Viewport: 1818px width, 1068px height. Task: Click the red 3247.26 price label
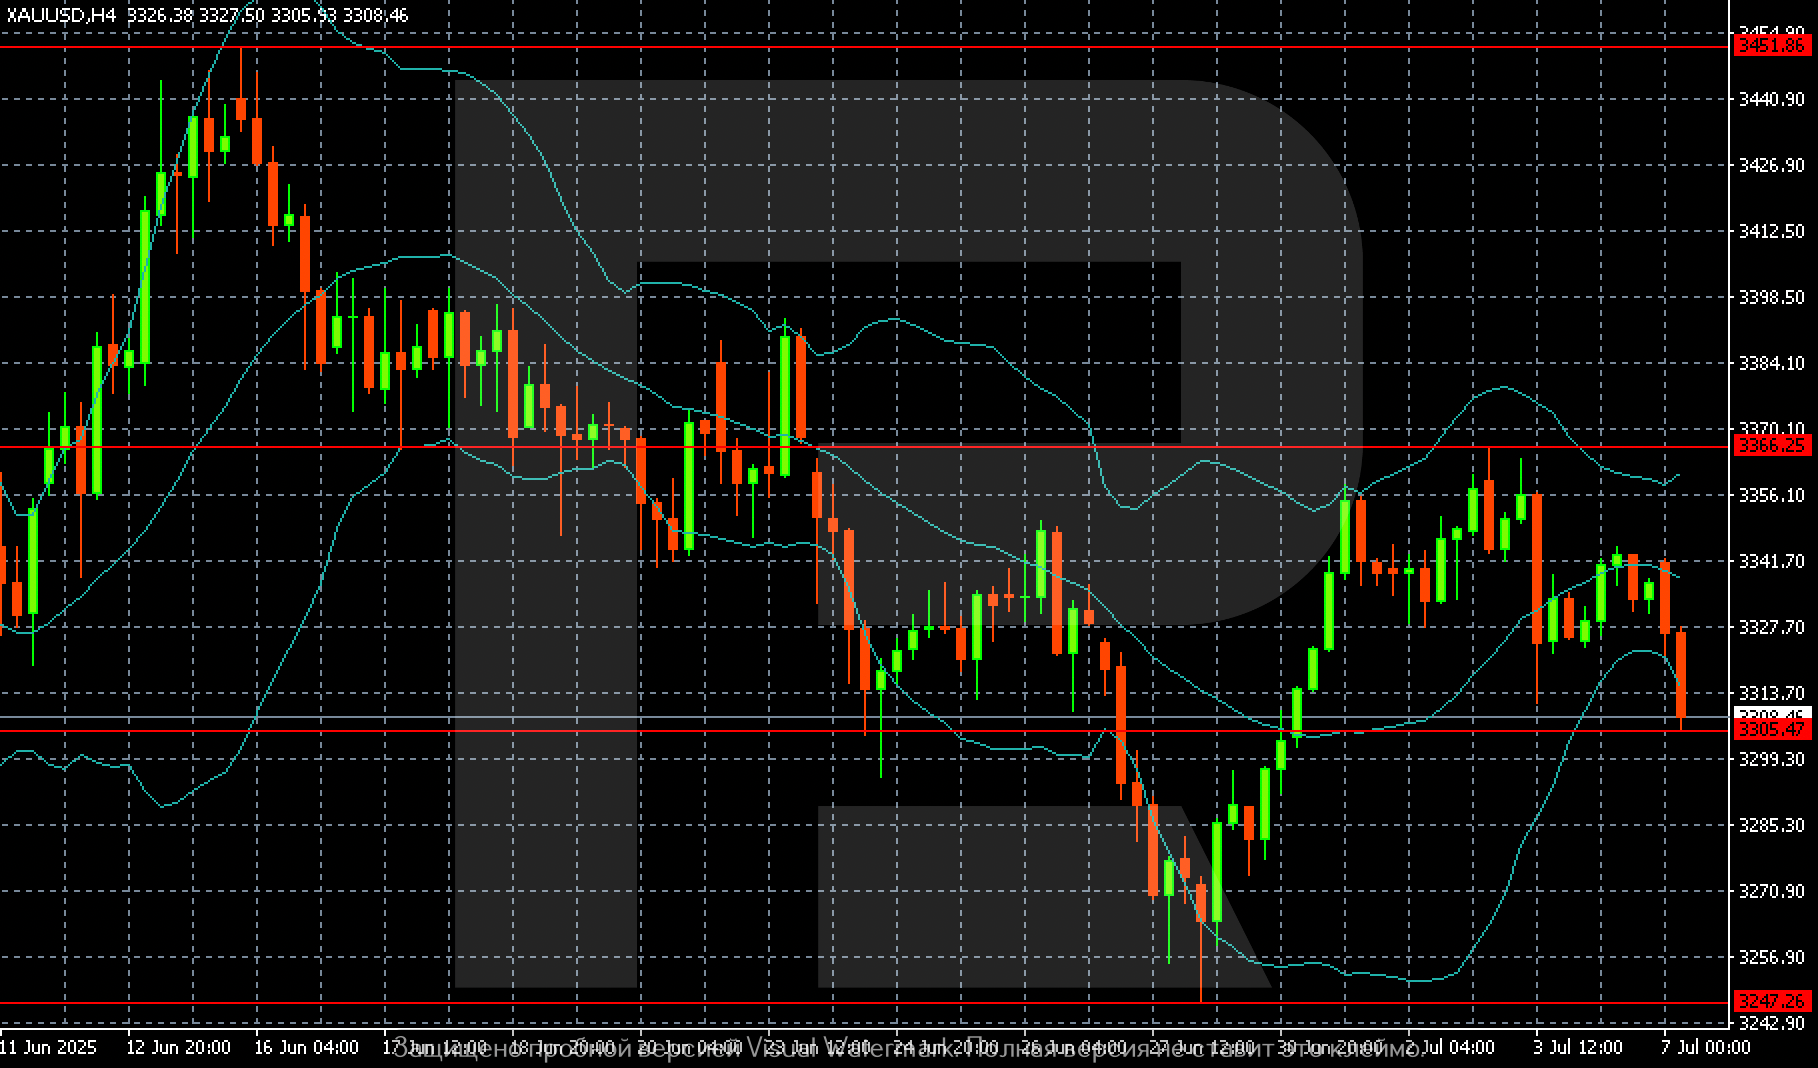point(1771,1001)
